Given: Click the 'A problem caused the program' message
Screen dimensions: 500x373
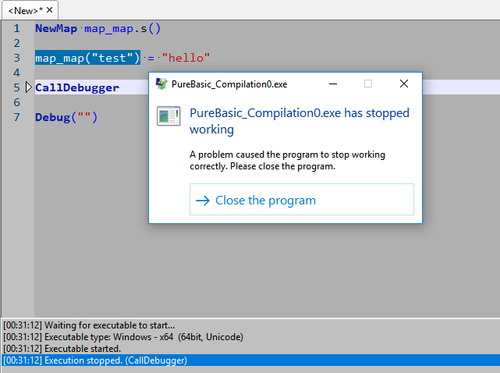Looking at the screenshot, I should [287, 160].
